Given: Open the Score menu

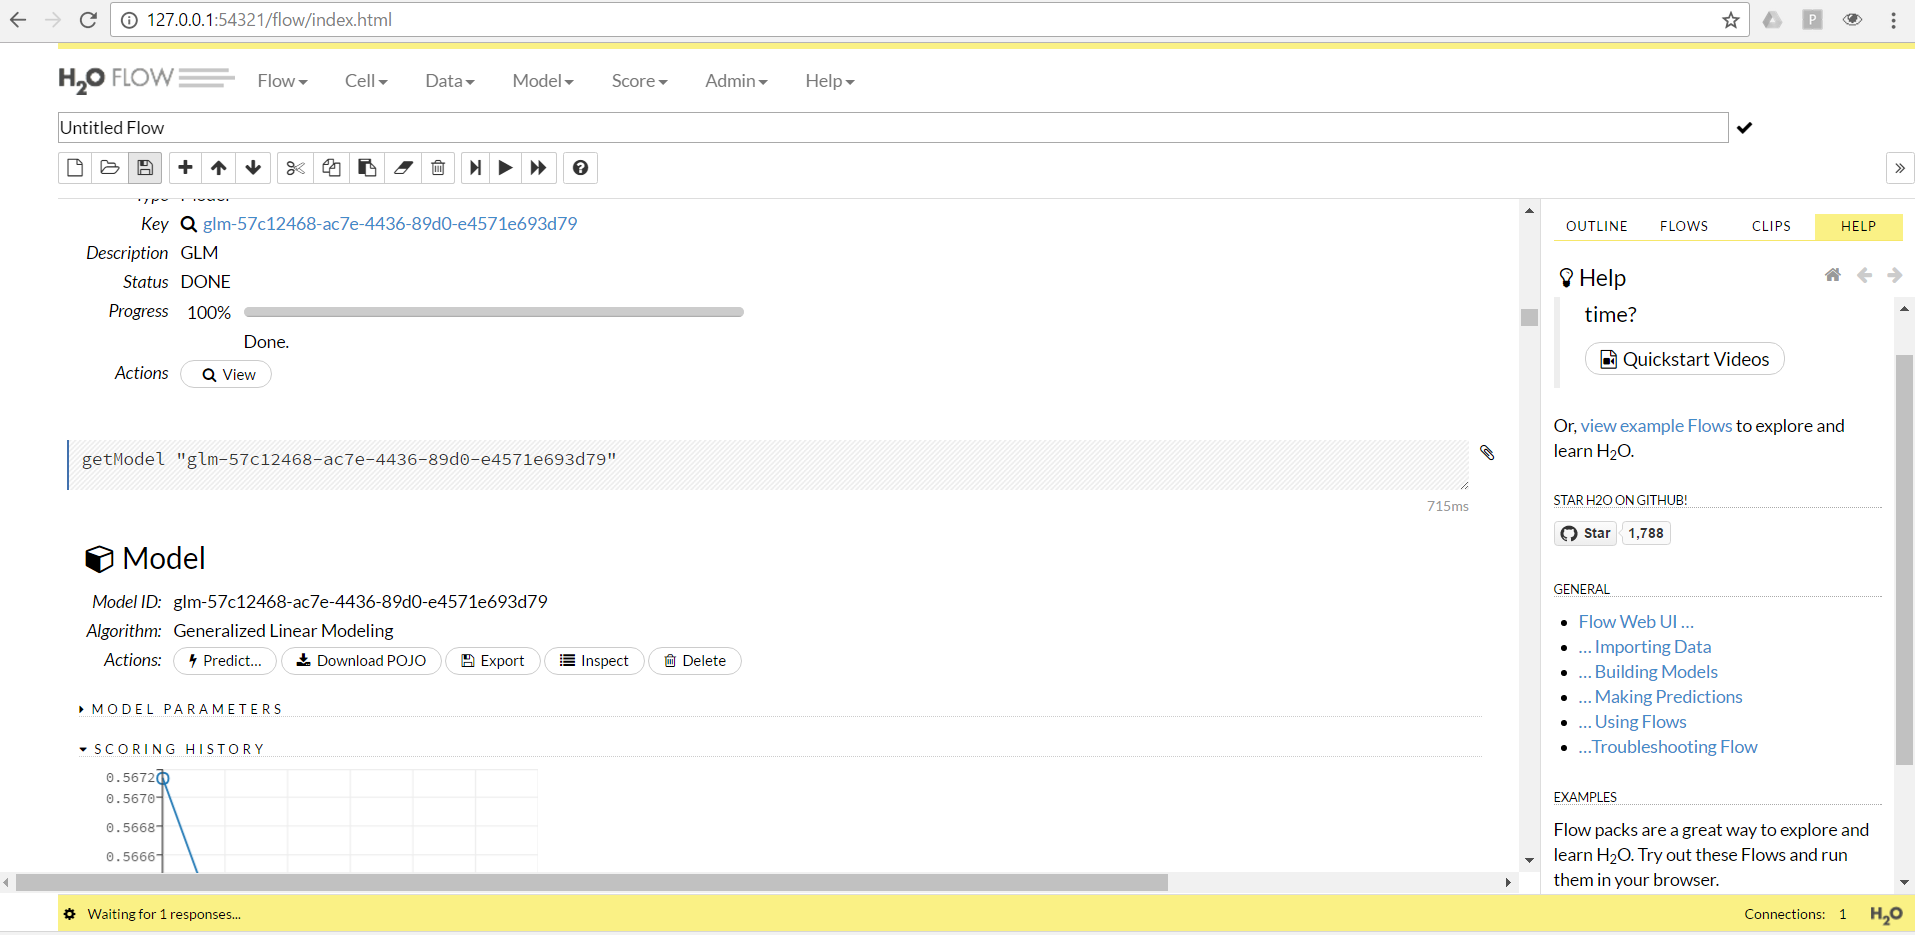Looking at the screenshot, I should pyautogui.click(x=640, y=81).
